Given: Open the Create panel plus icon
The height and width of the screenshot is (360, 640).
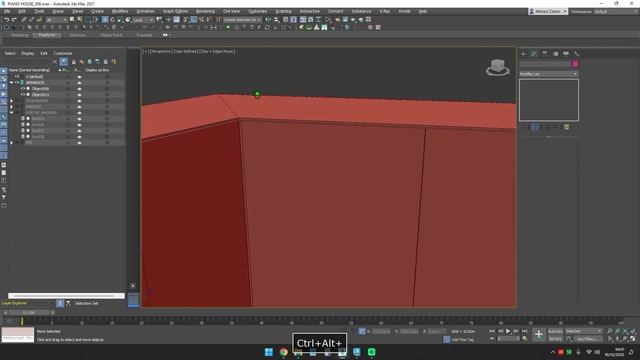Looking at the screenshot, I should point(523,54).
